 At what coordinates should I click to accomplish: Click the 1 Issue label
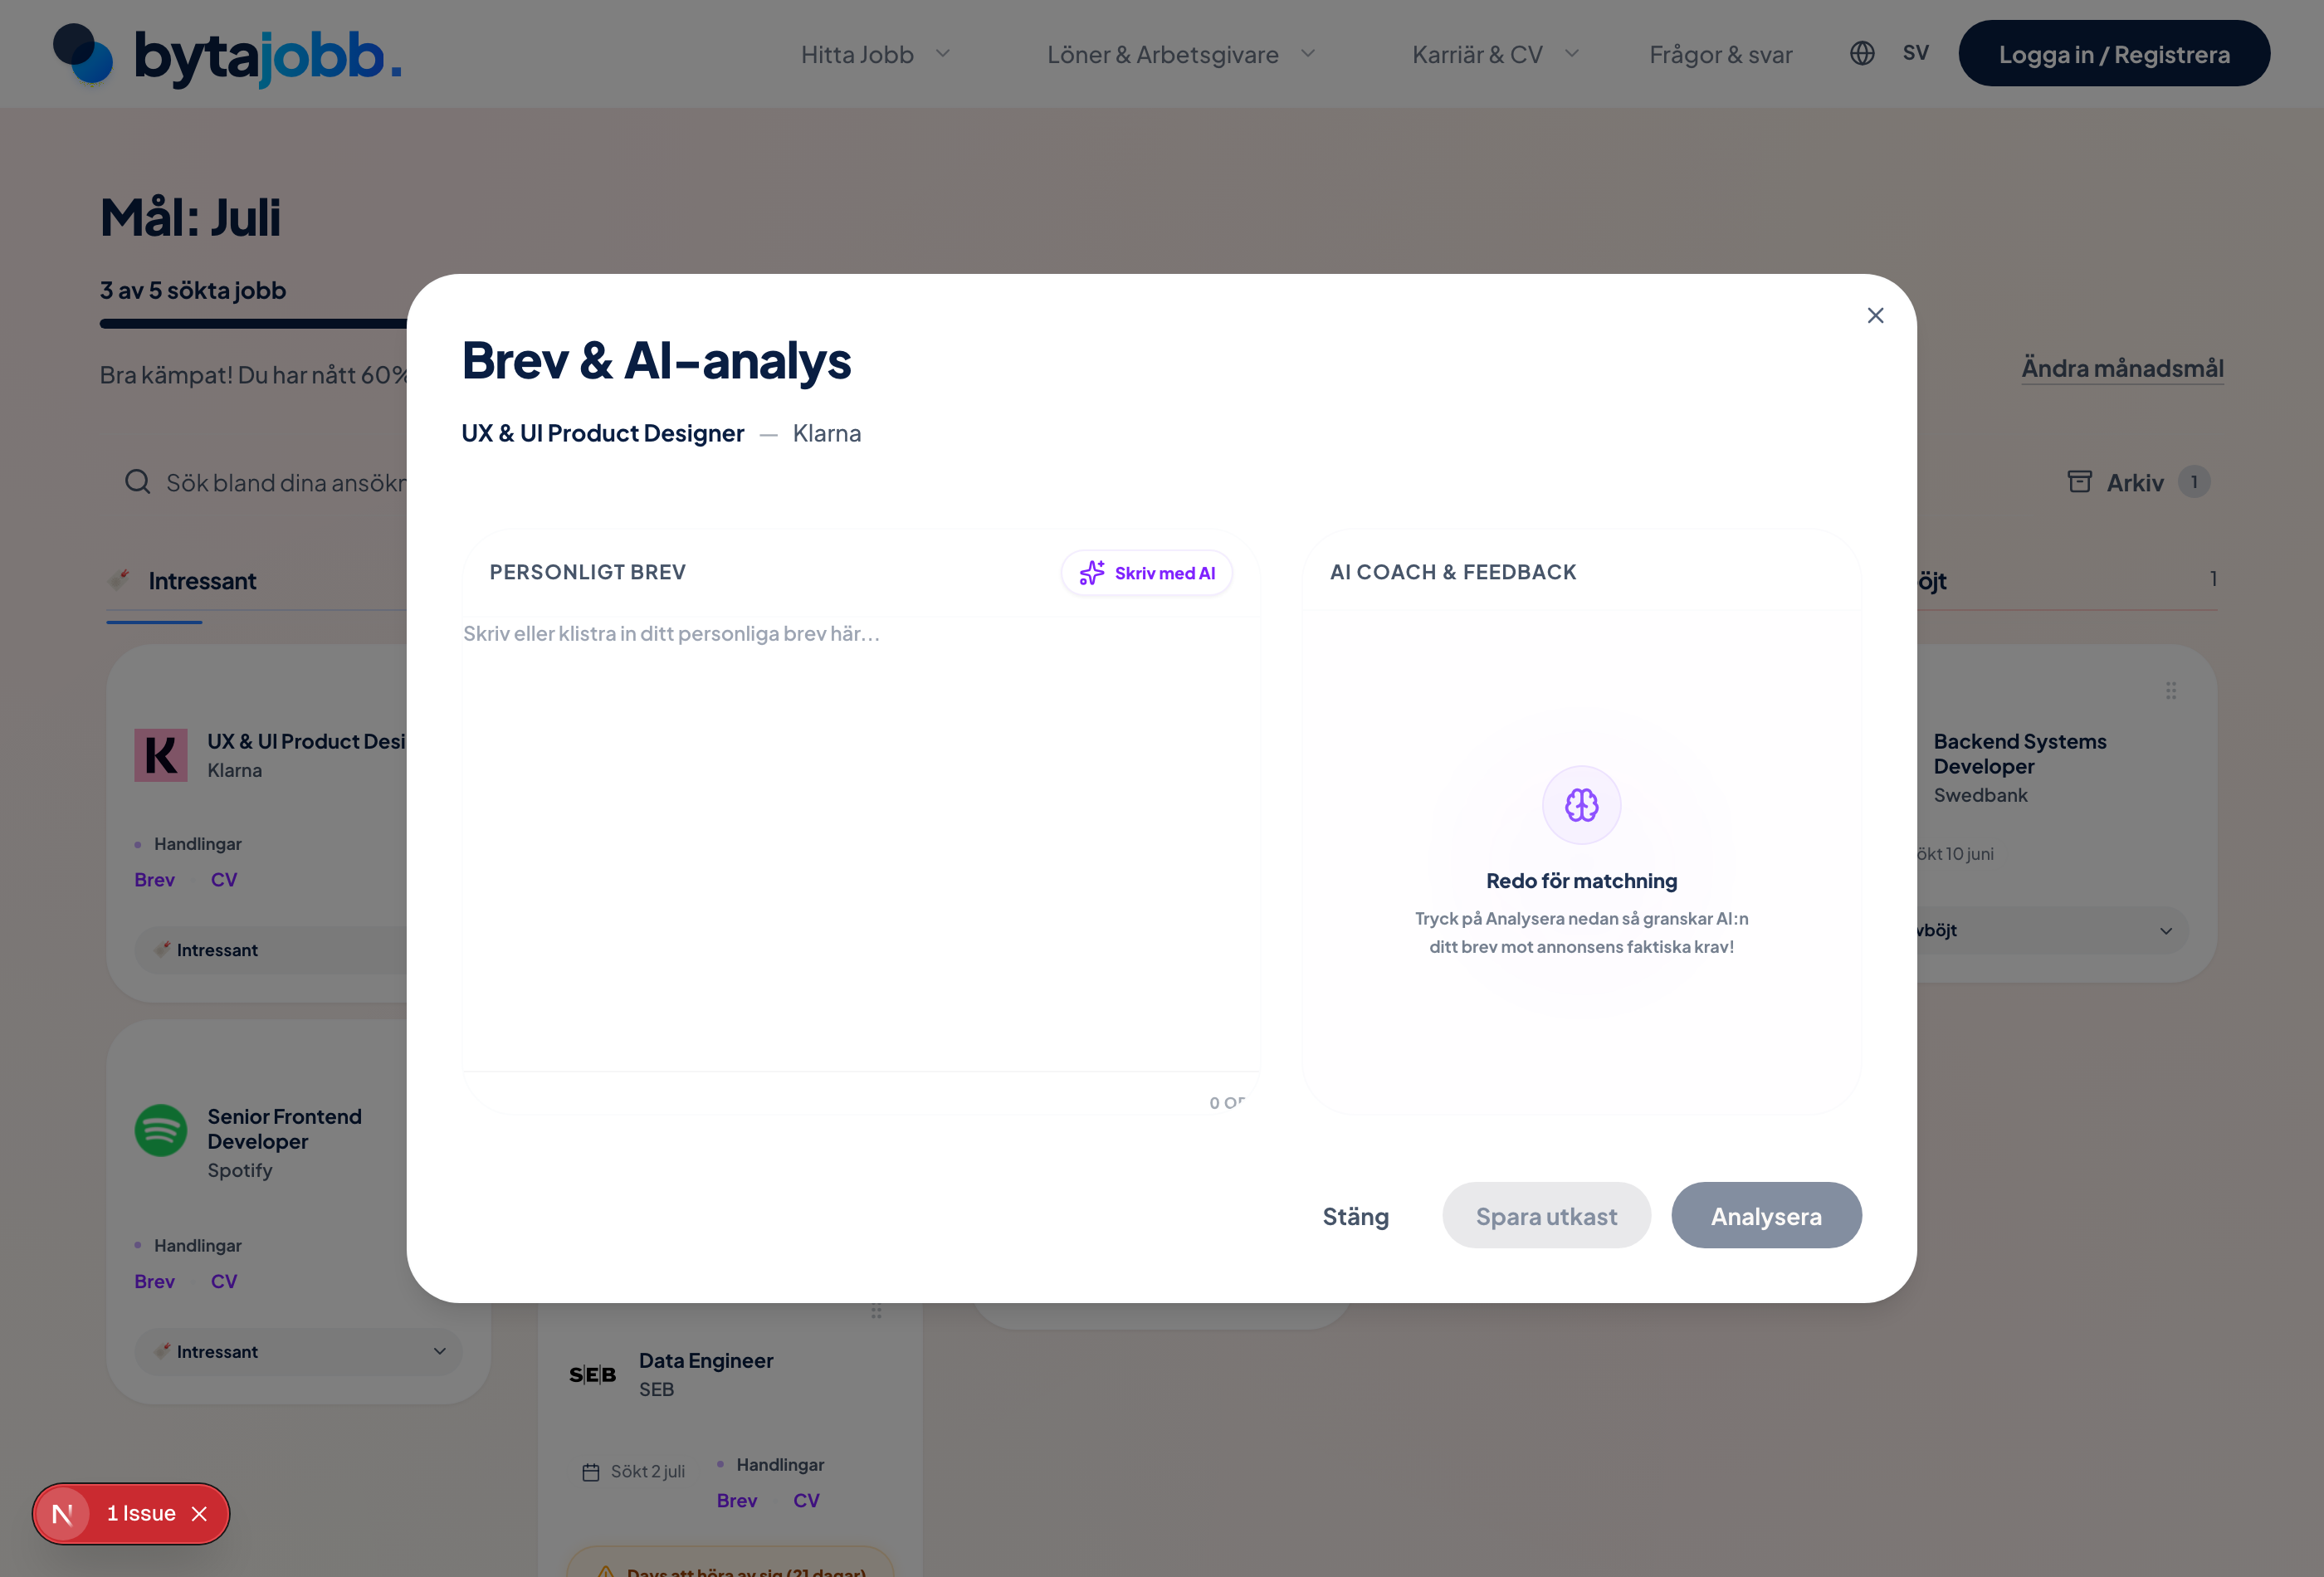click(141, 1514)
